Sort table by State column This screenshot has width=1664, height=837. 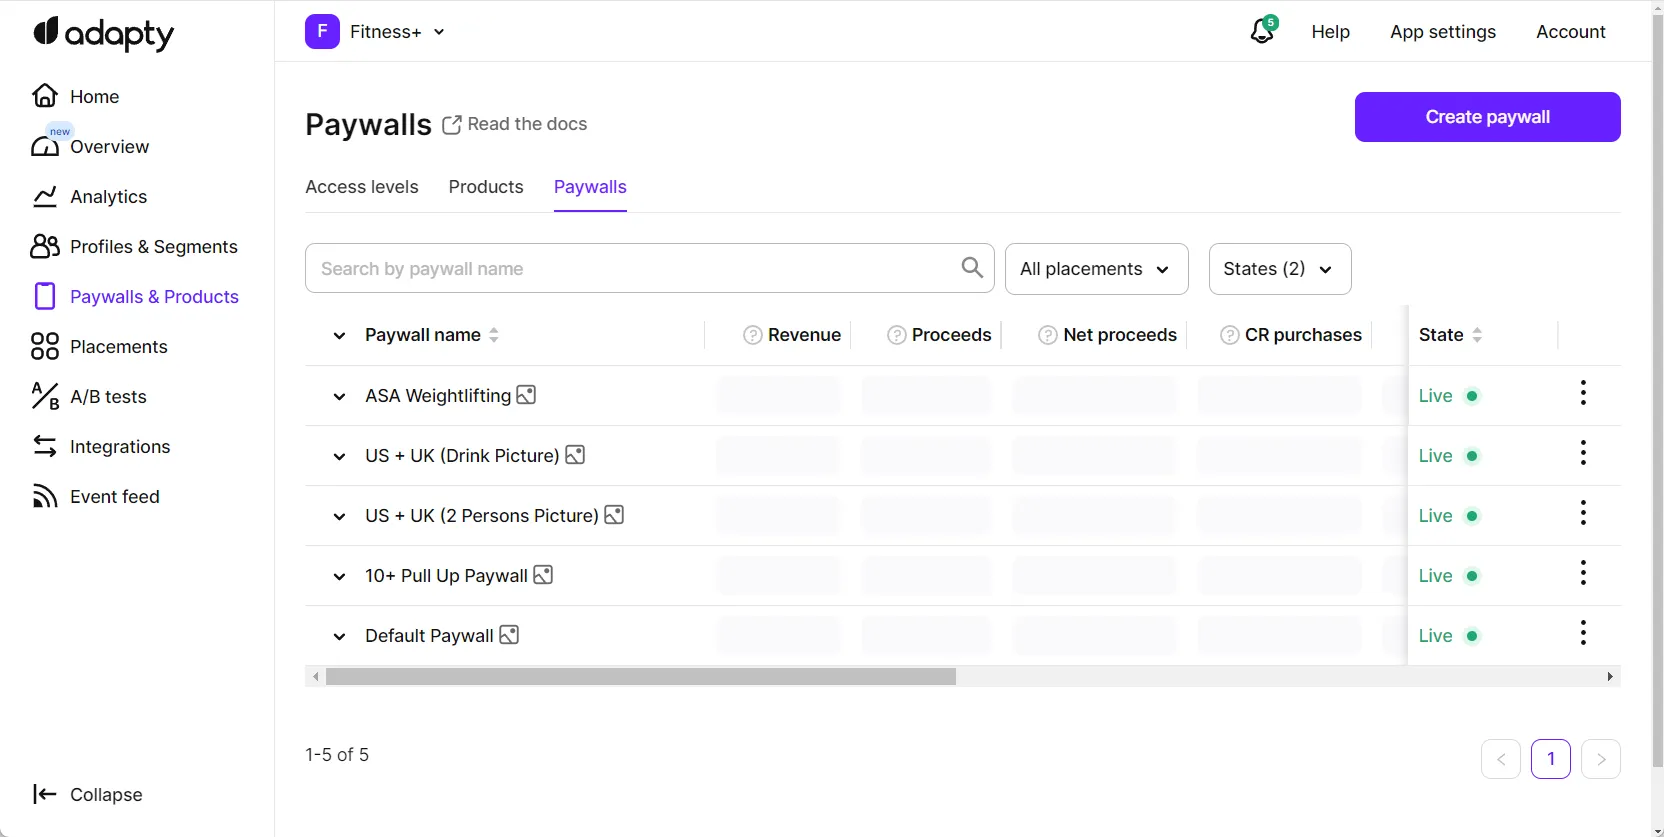click(x=1477, y=335)
